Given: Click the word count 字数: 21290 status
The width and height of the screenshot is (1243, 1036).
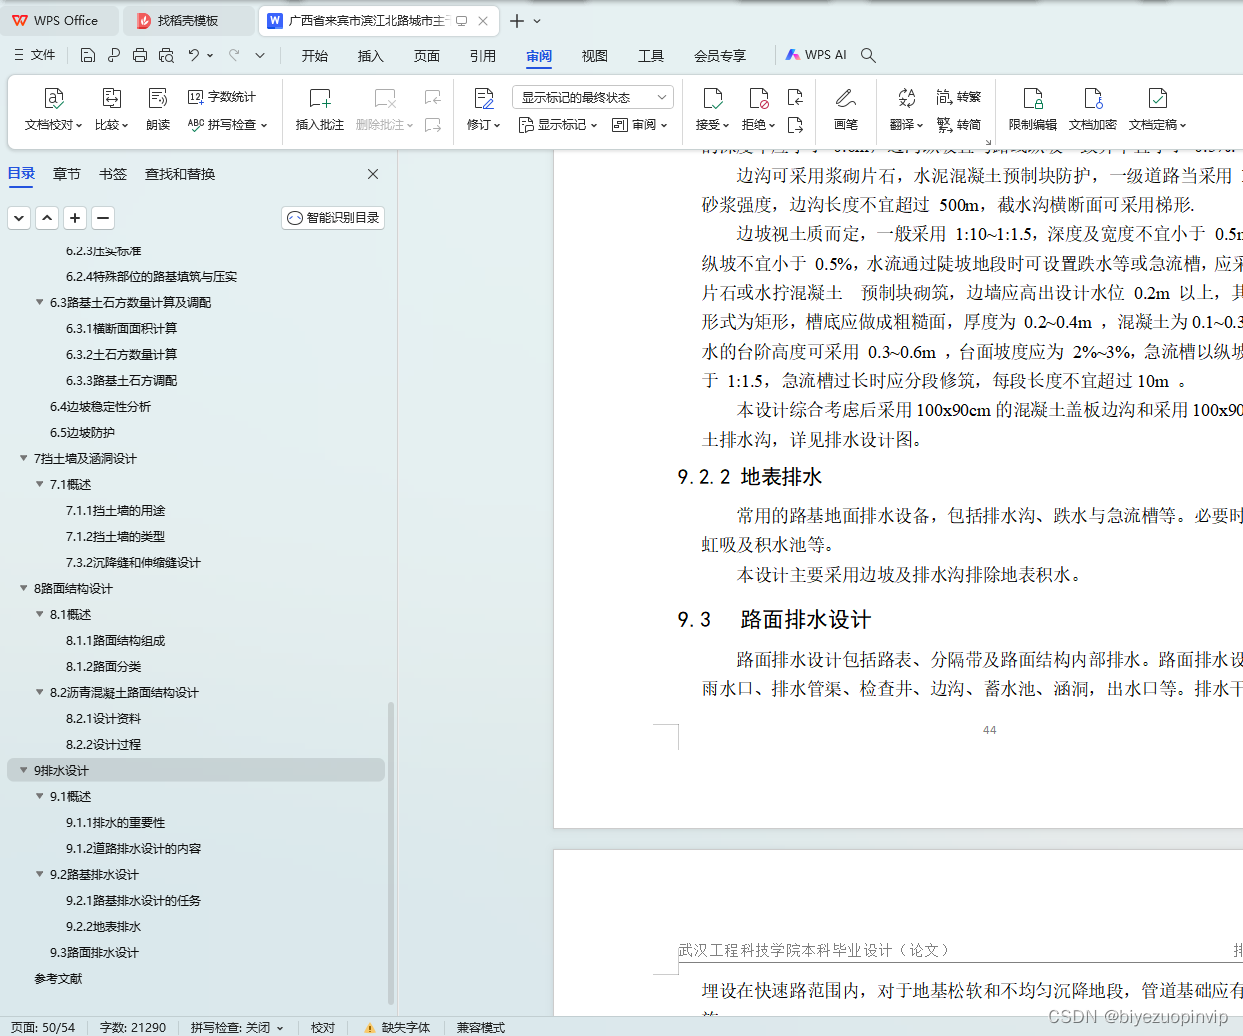Looking at the screenshot, I should click(x=133, y=1027).
